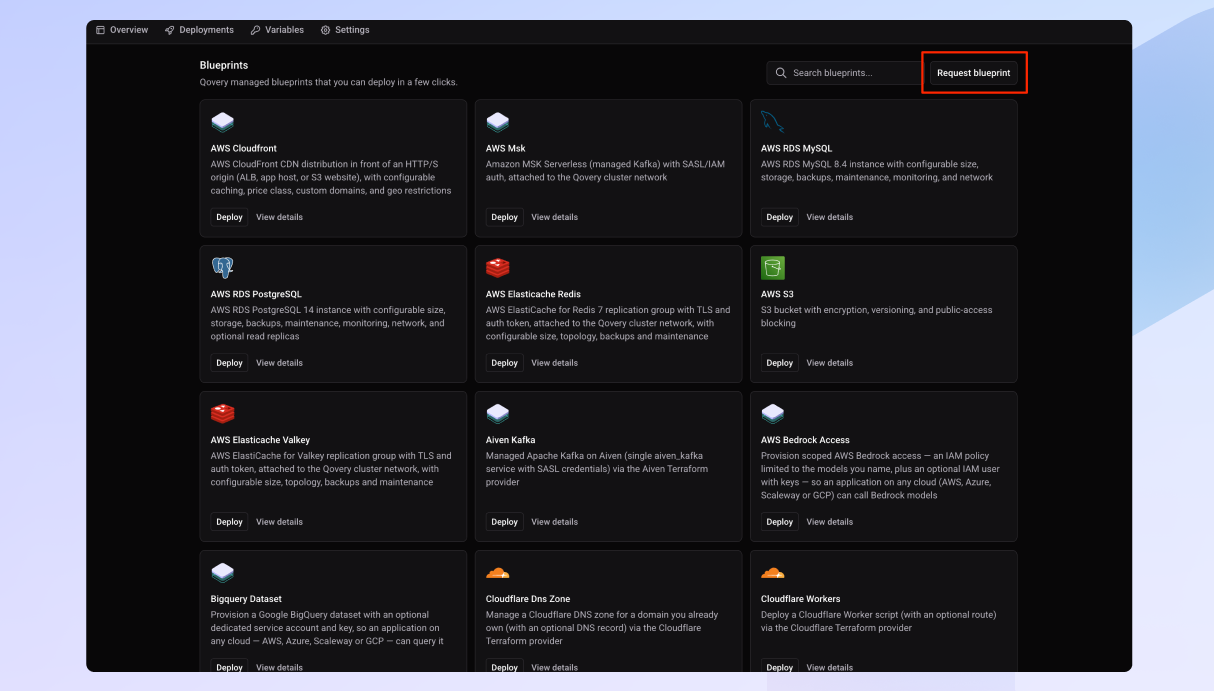Image resolution: width=1214 pixels, height=691 pixels.
Task: Deploy the AWS Cloudfront blueprint
Action: [x=229, y=217]
